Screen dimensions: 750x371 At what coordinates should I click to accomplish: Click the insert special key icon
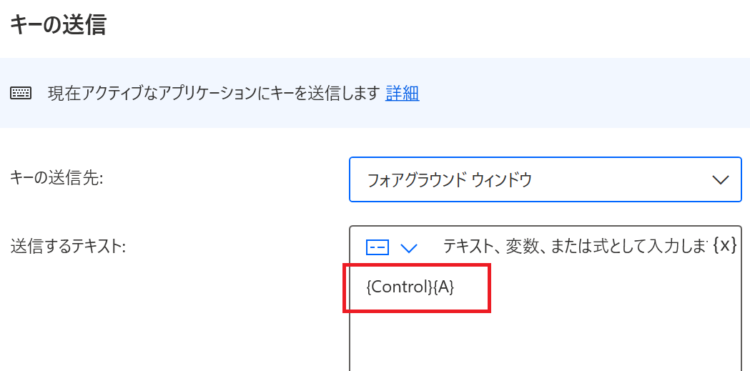tap(377, 247)
